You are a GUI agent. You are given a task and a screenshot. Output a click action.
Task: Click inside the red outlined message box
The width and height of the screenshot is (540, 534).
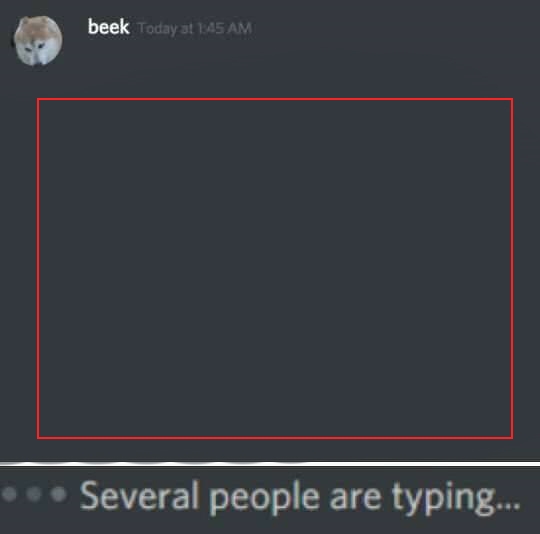[x=275, y=269]
